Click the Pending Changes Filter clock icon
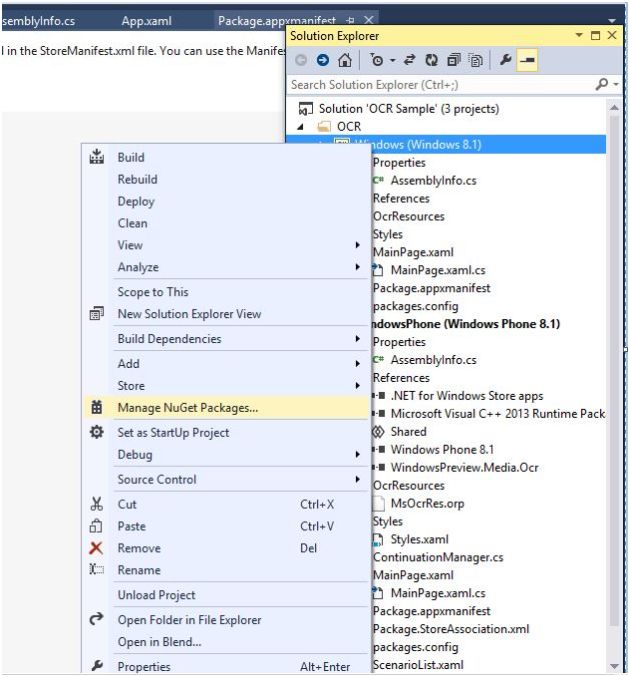630x677 pixels. click(377, 60)
